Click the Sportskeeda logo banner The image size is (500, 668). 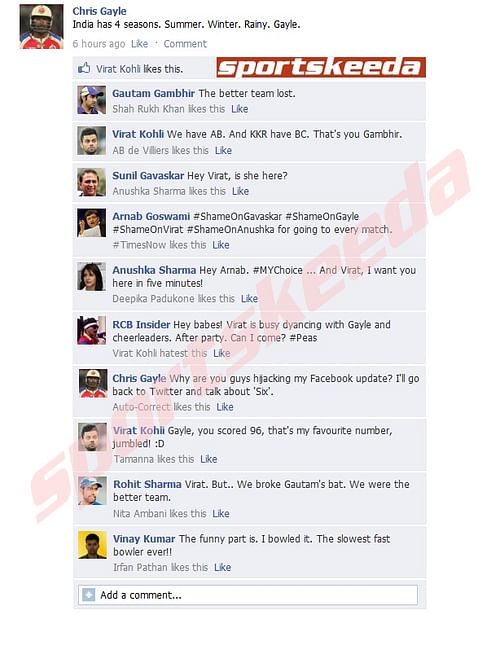321,67
